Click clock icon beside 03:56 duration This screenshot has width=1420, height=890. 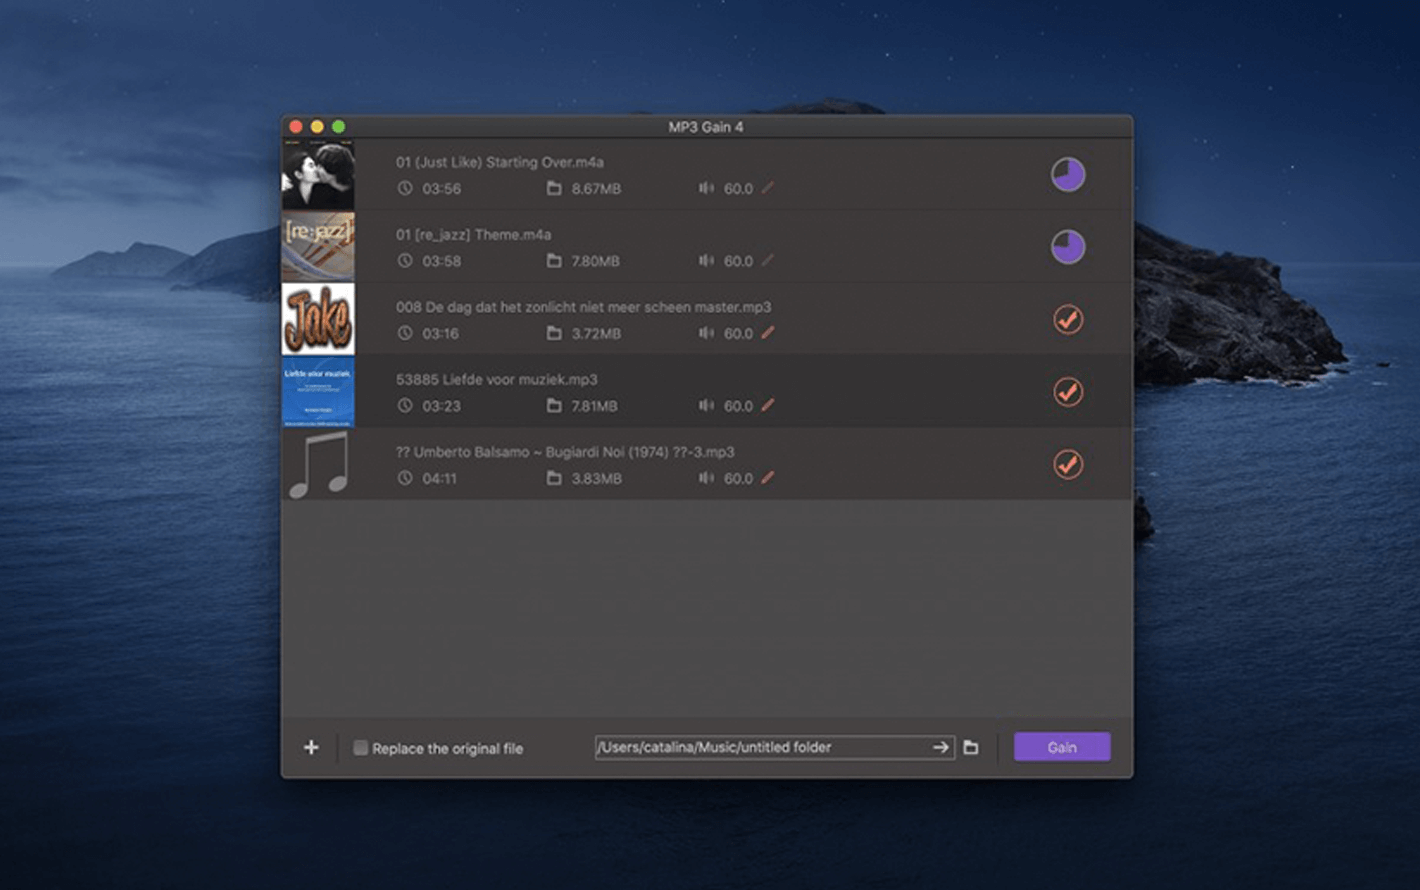[x=405, y=188]
